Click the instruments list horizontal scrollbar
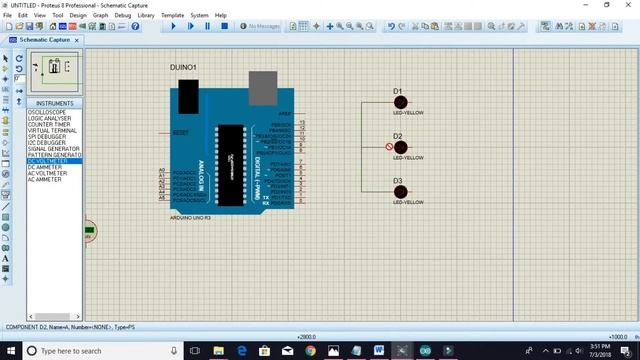This screenshot has height=360, width=640. click(54, 316)
